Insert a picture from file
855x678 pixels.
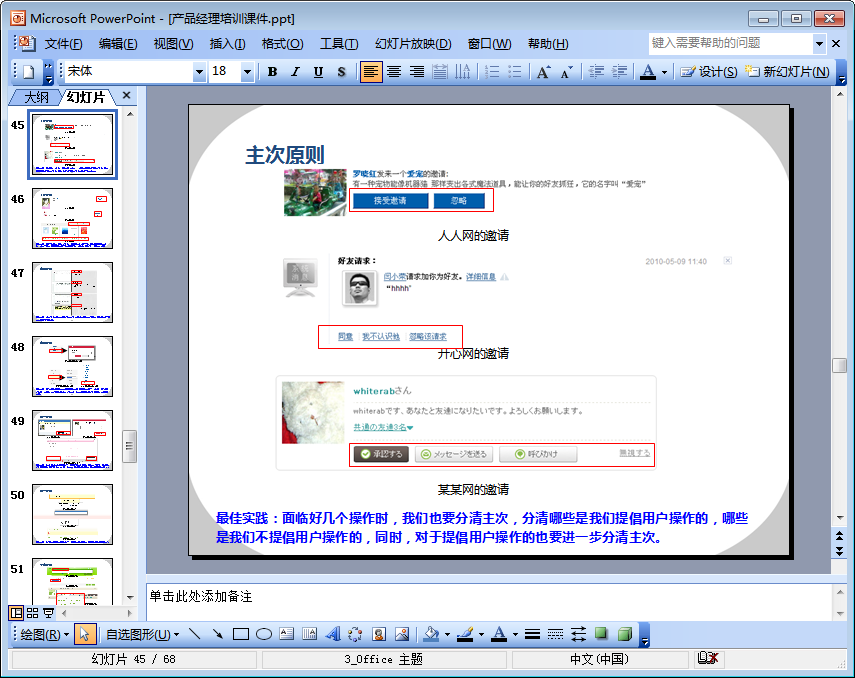pyautogui.click(x=402, y=634)
